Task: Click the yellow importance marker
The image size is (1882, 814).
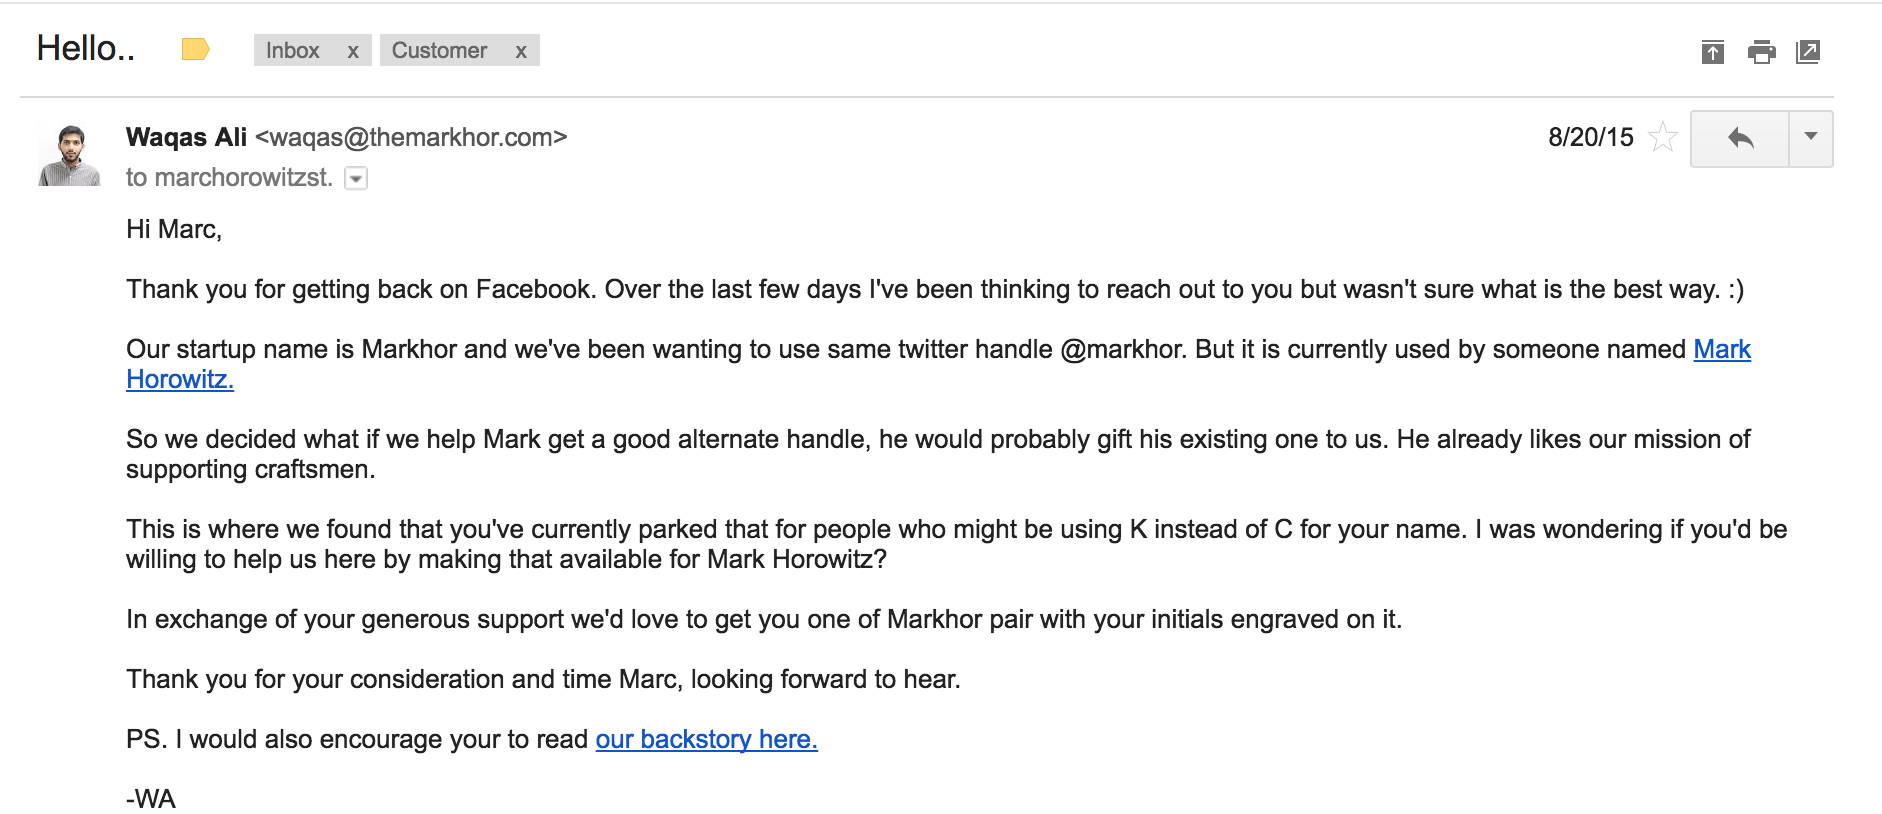Action: 195,49
